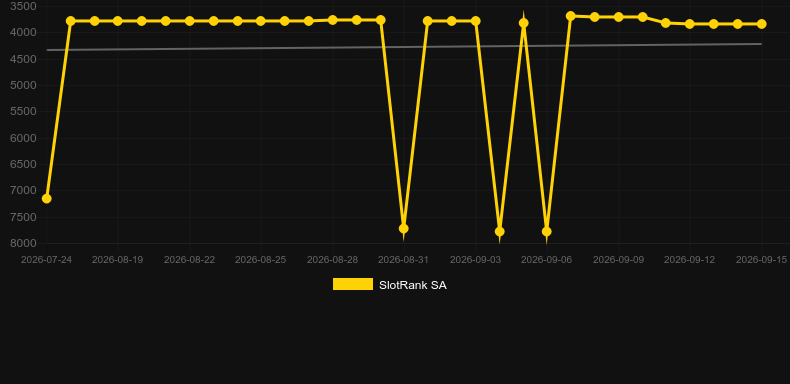
Task: Click the data point at 2026-08-25
Action: tap(260, 21)
